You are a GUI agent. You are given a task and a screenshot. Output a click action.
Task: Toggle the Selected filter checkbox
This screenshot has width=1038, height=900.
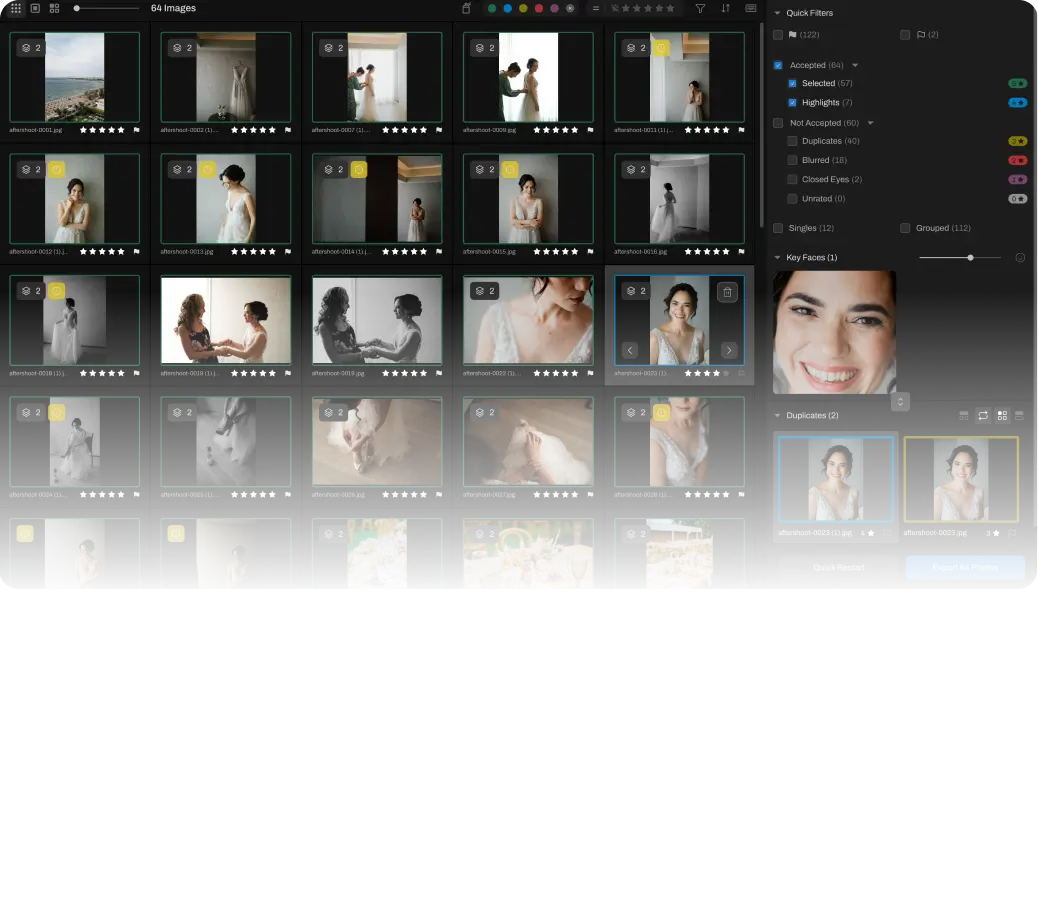point(793,83)
